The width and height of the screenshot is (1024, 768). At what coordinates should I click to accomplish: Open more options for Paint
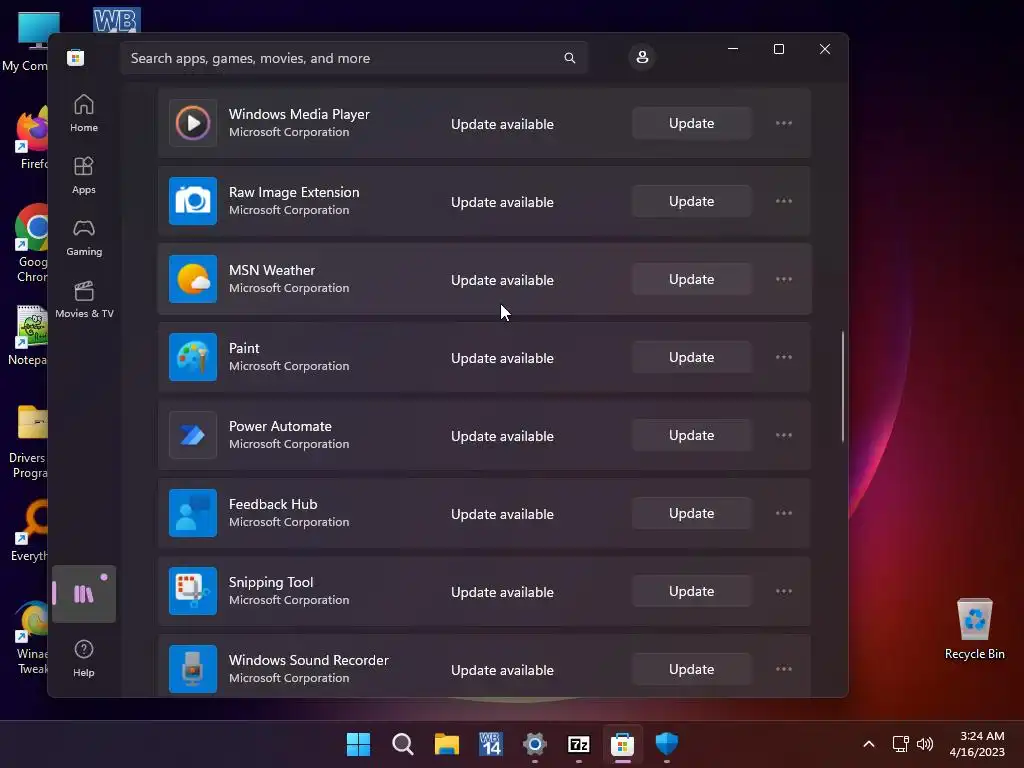784,357
